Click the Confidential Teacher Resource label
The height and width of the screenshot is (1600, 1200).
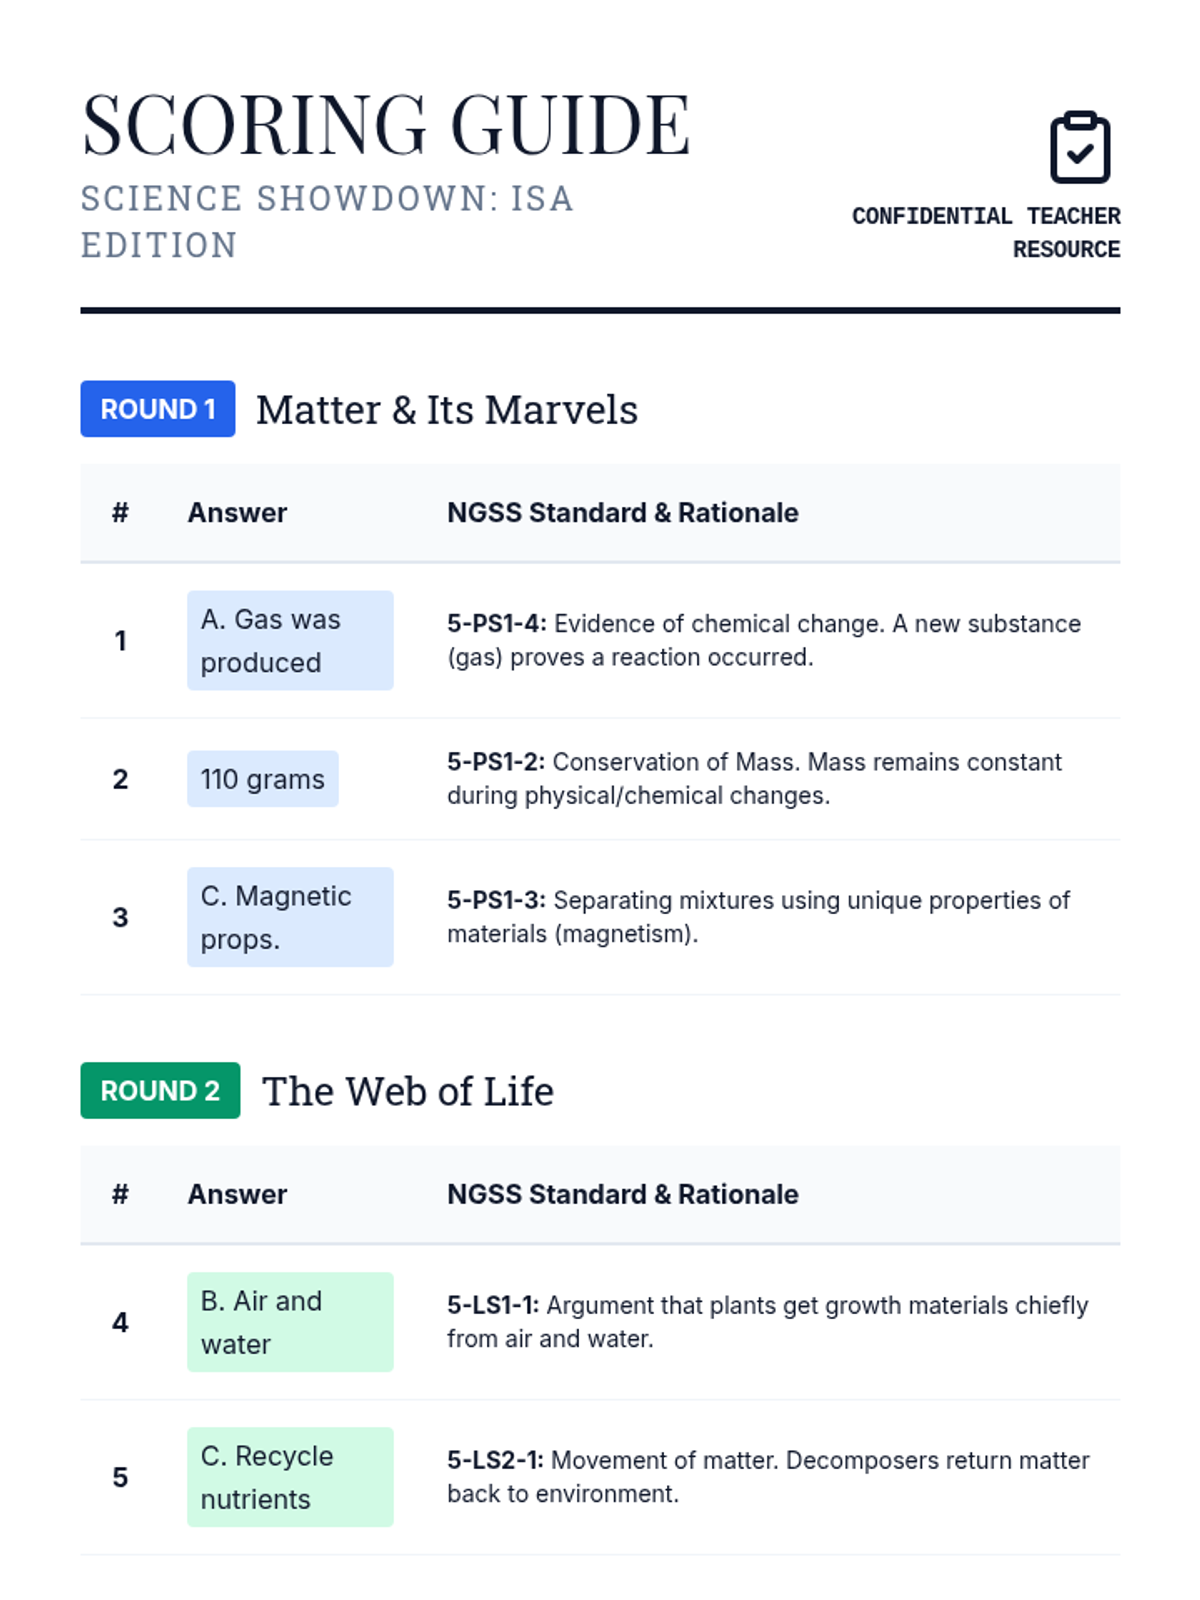[x=986, y=233]
